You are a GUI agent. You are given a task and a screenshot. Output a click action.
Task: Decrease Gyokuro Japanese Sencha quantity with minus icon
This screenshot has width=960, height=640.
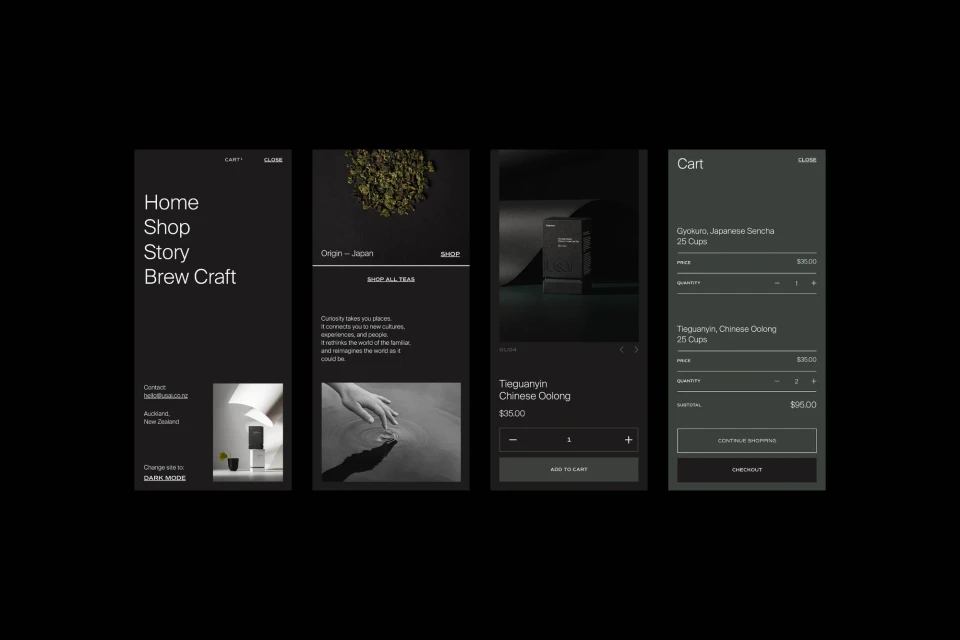777,283
